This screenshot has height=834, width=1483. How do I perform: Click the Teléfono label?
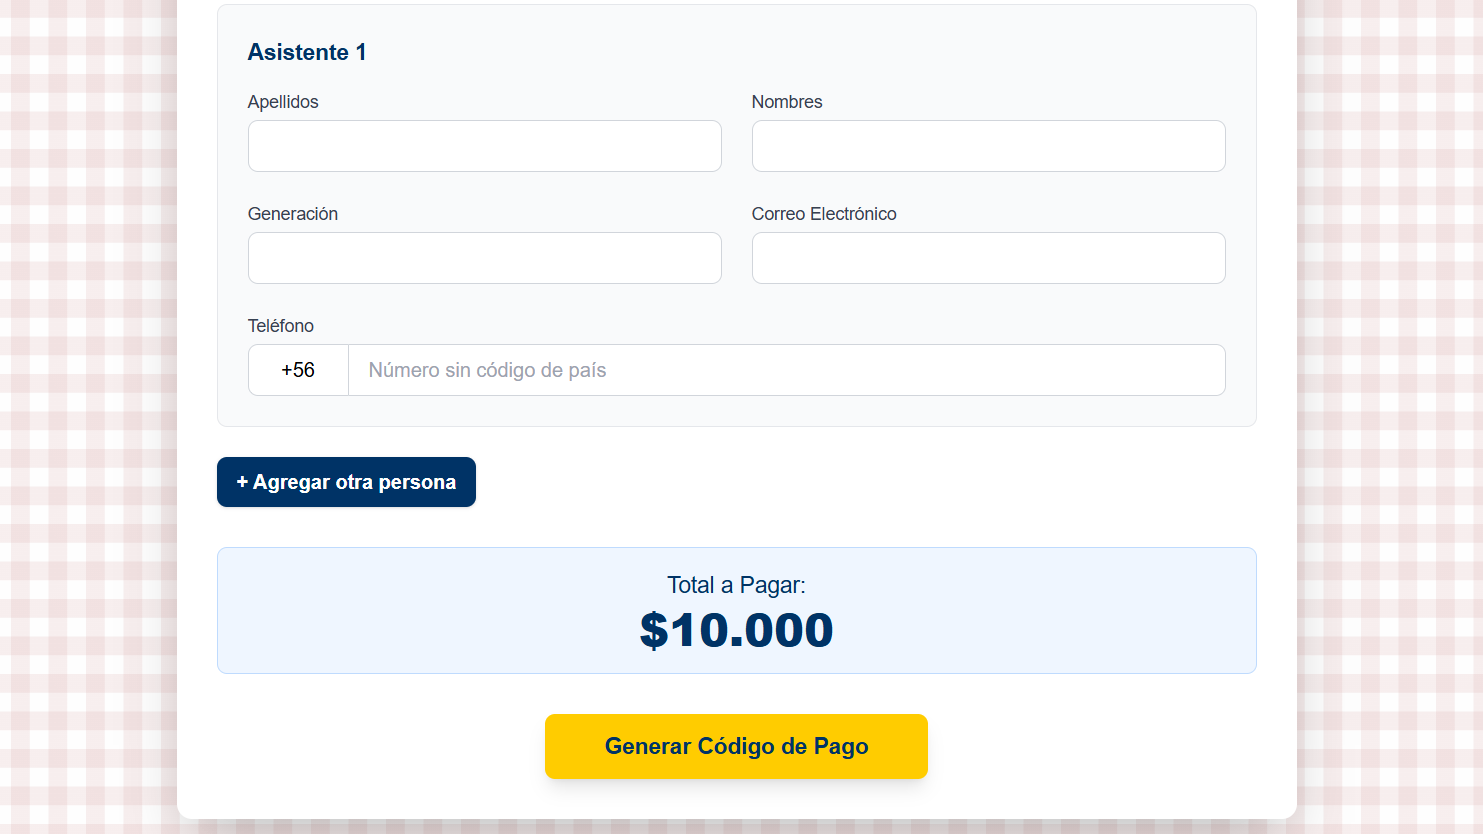pyautogui.click(x=281, y=325)
